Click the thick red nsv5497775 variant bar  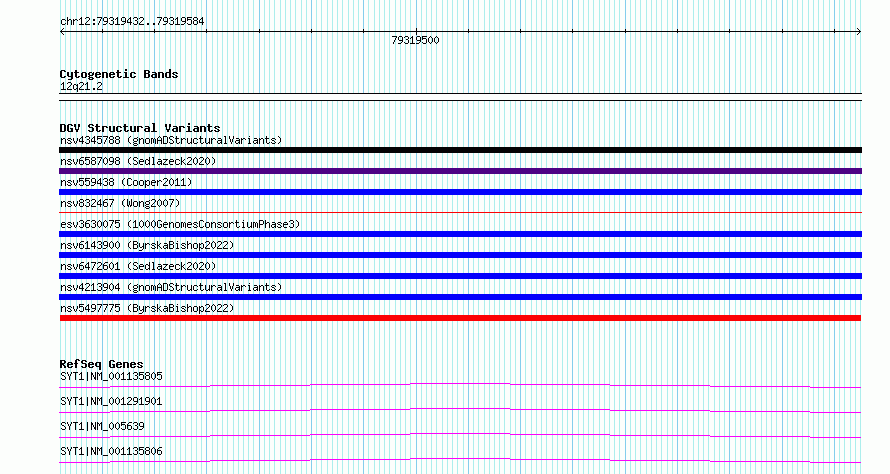[460, 318]
